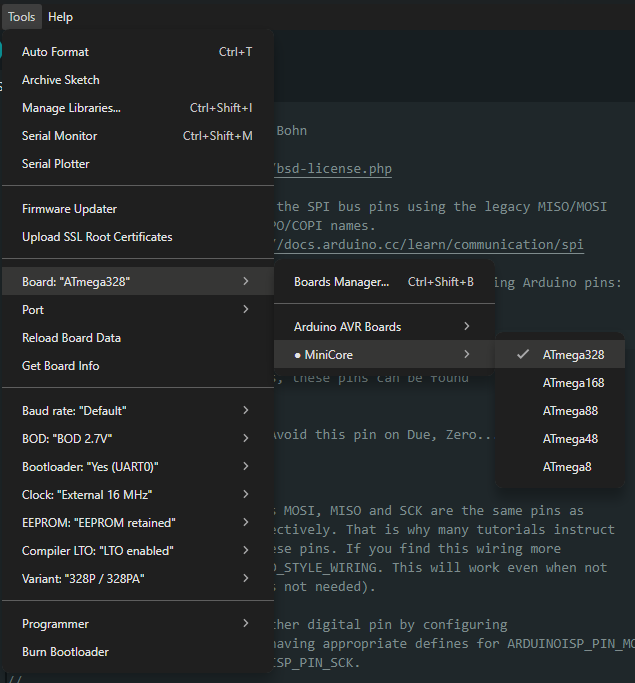The image size is (635, 683).
Task: Open the bsd-license.php link in the editor
Action: 333,169
